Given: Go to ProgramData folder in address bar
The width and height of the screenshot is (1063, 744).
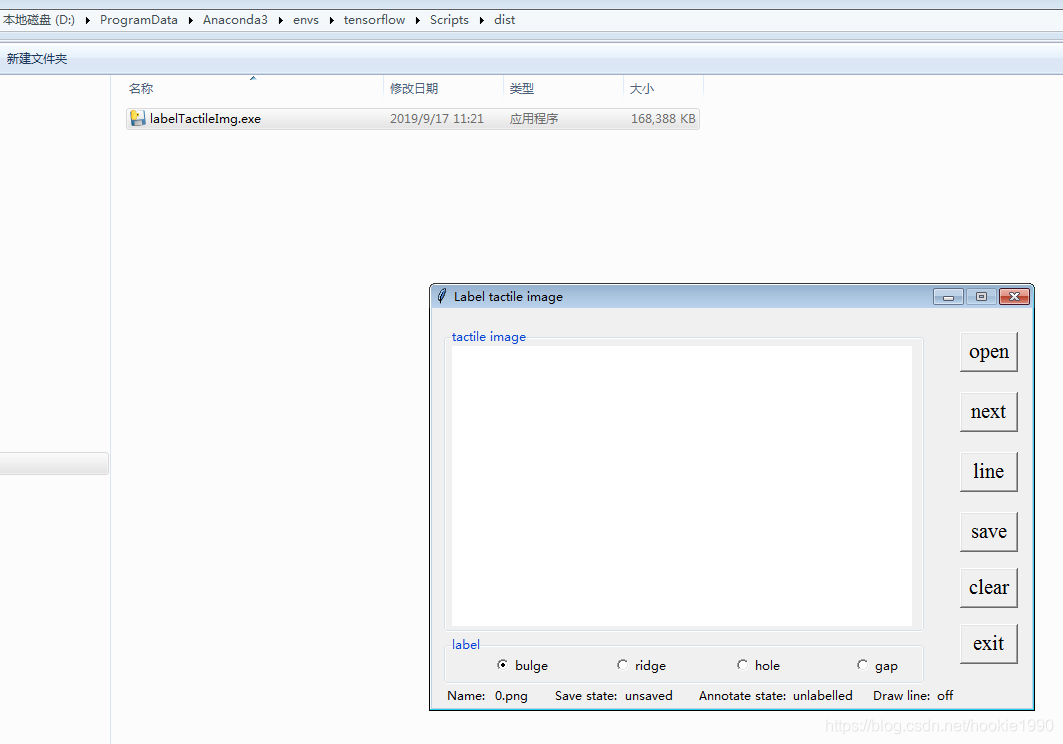Looking at the screenshot, I should pos(139,20).
